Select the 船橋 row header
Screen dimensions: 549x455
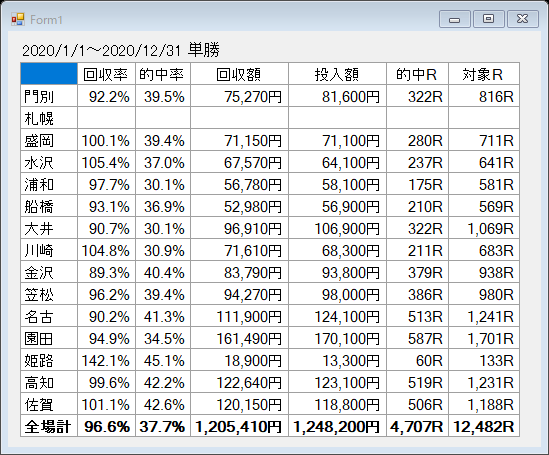pyautogui.click(x=49, y=206)
